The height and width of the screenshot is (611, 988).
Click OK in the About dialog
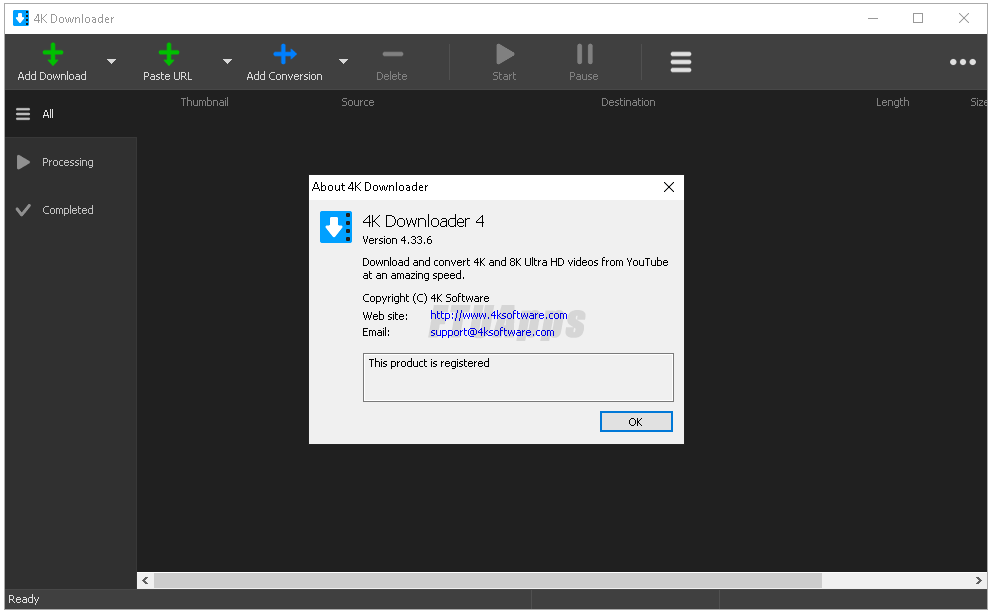click(x=636, y=422)
